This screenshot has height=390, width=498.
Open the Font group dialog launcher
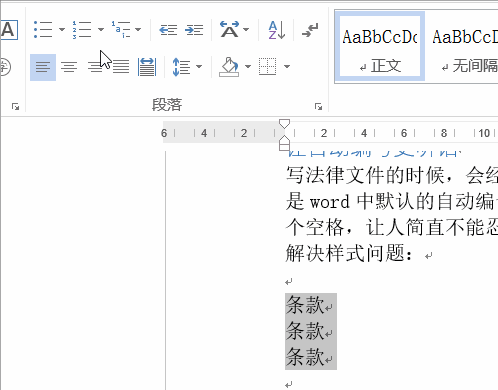15,107
